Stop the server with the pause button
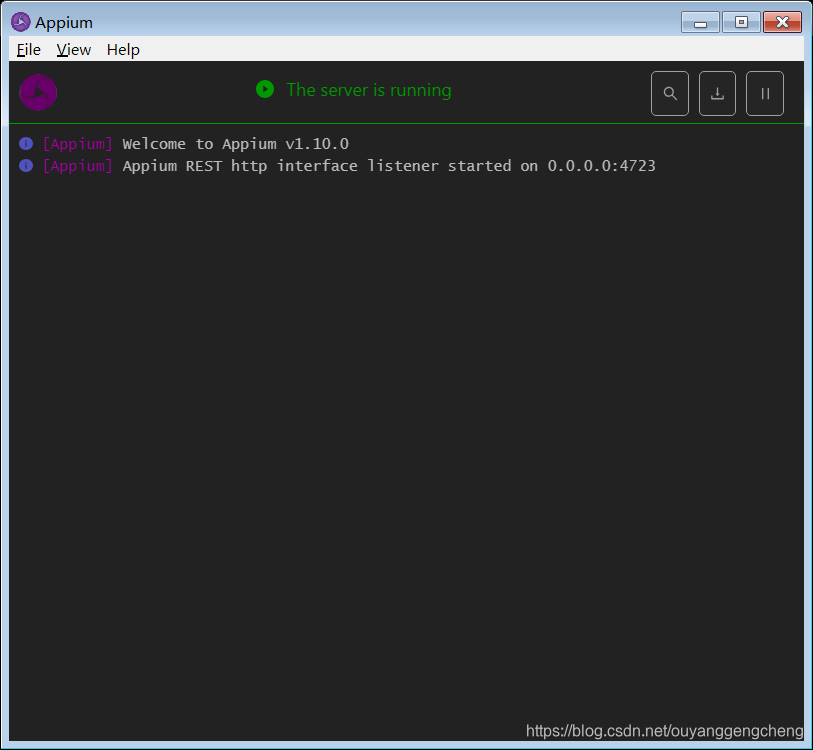 tap(765, 93)
